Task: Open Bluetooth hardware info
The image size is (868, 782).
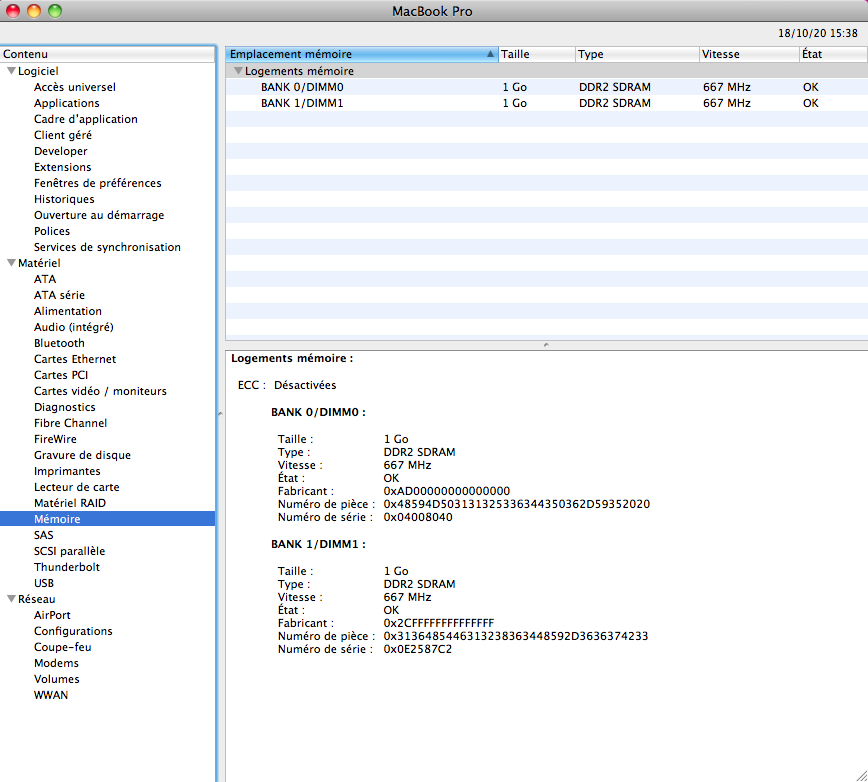Action: click(59, 343)
